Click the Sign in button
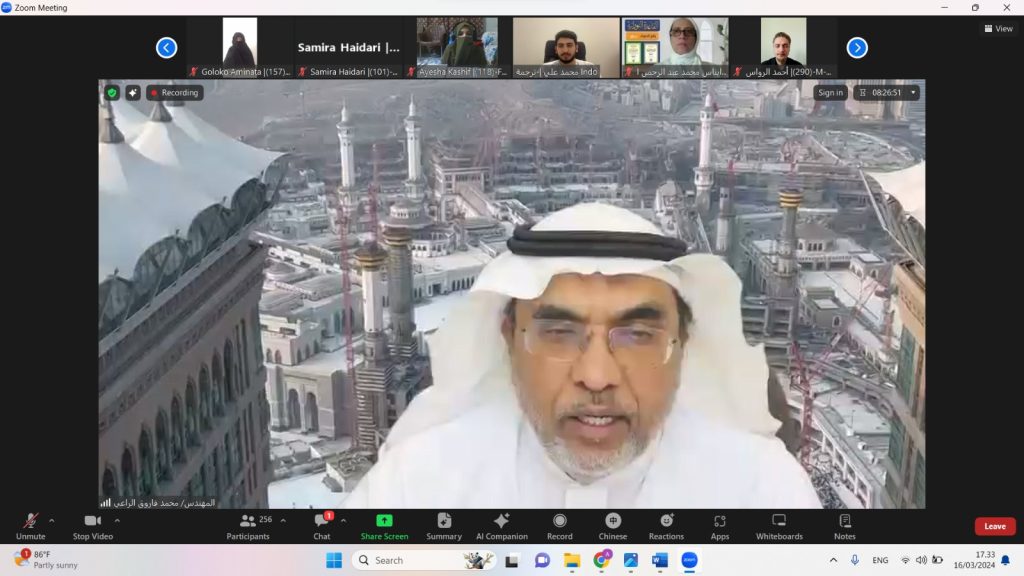This screenshot has width=1024, height=576. (830, 93)
